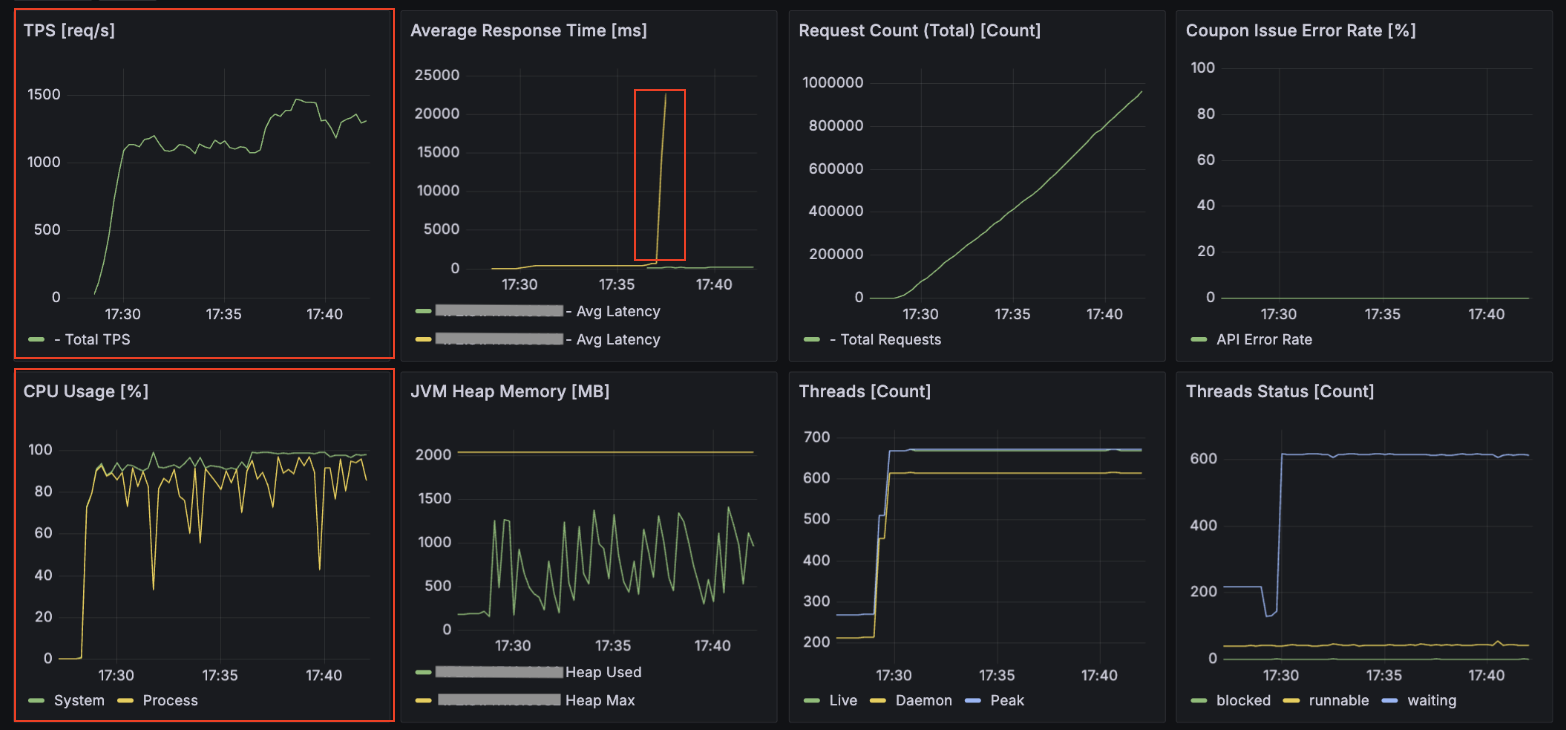Select the Threads [Count] panel title
The width and height of the screenshot is (1566, 730).
[864, 391]
